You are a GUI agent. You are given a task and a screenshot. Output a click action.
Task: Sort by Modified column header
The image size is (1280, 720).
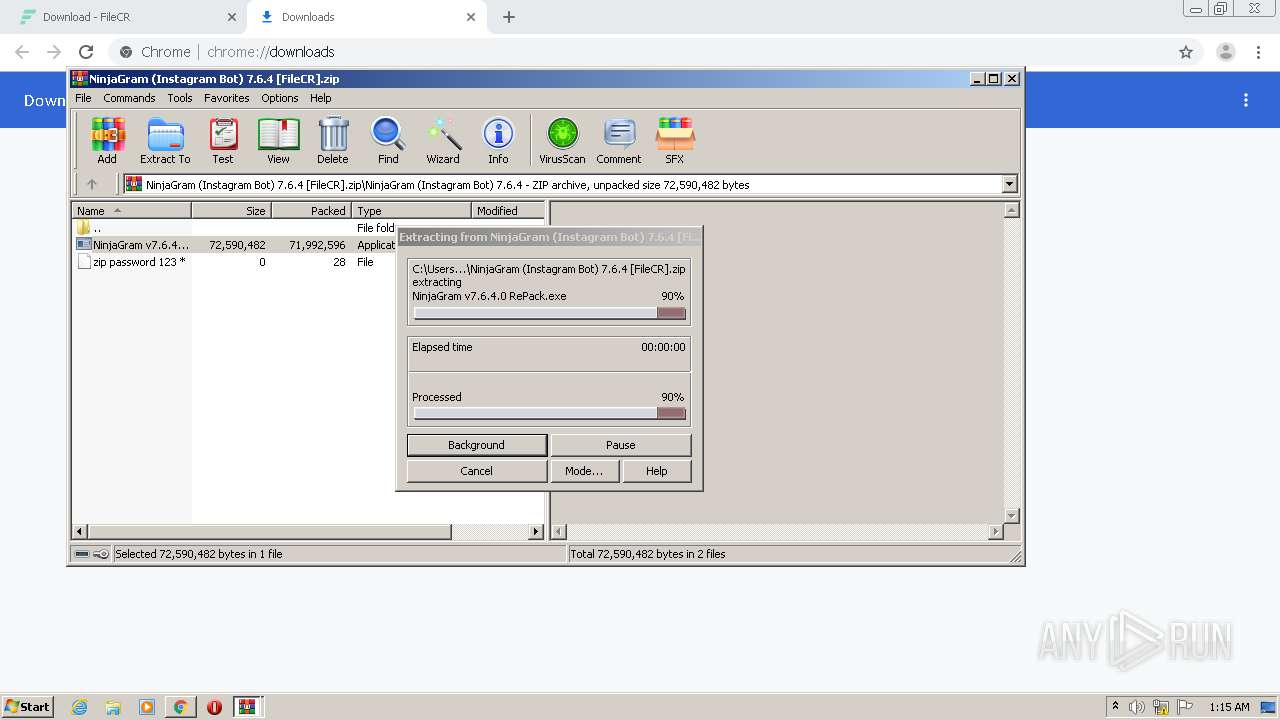pyautogui.click(x=508, y=211)
